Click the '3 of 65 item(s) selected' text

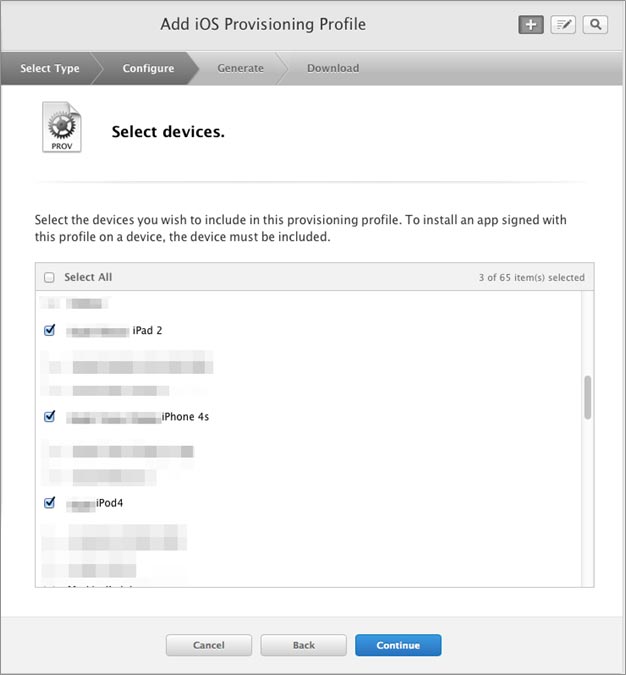532,277
